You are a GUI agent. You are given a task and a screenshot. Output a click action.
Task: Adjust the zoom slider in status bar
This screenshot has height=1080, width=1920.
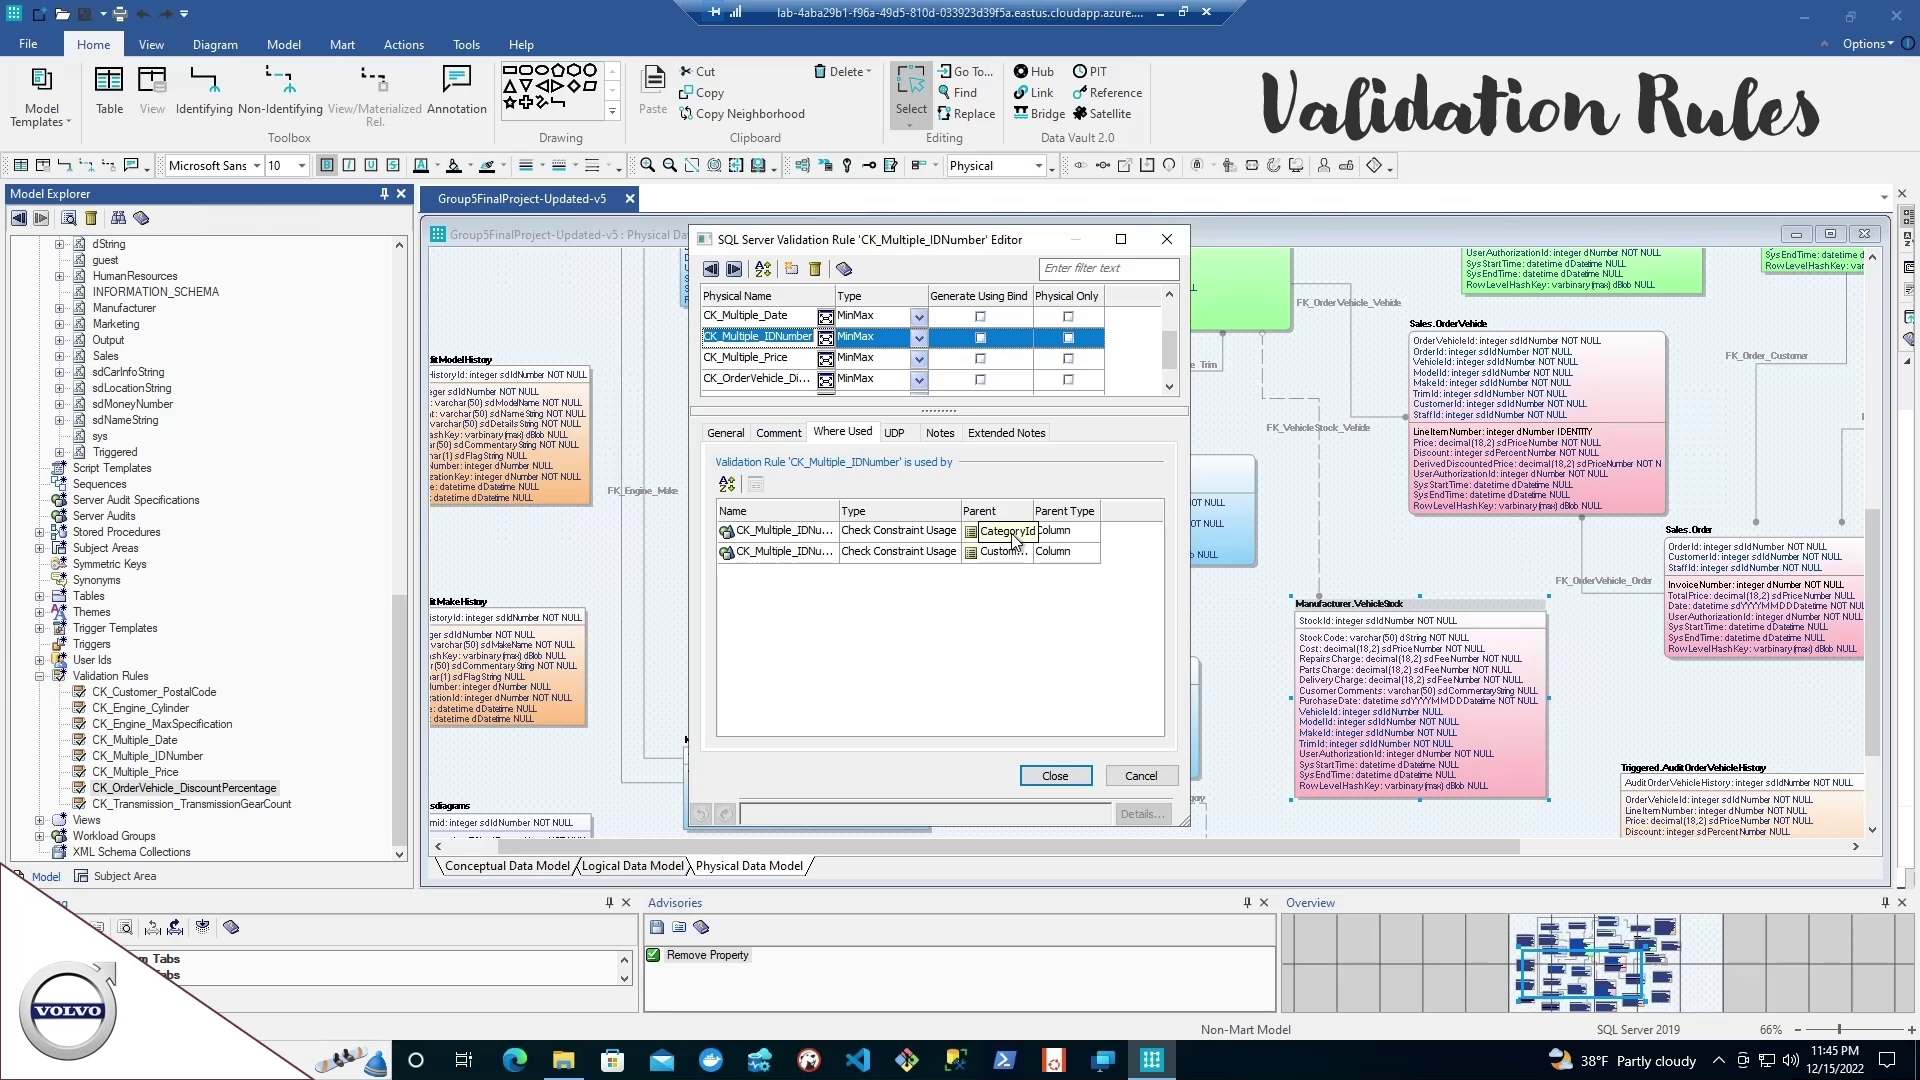pos(1838,1029)
